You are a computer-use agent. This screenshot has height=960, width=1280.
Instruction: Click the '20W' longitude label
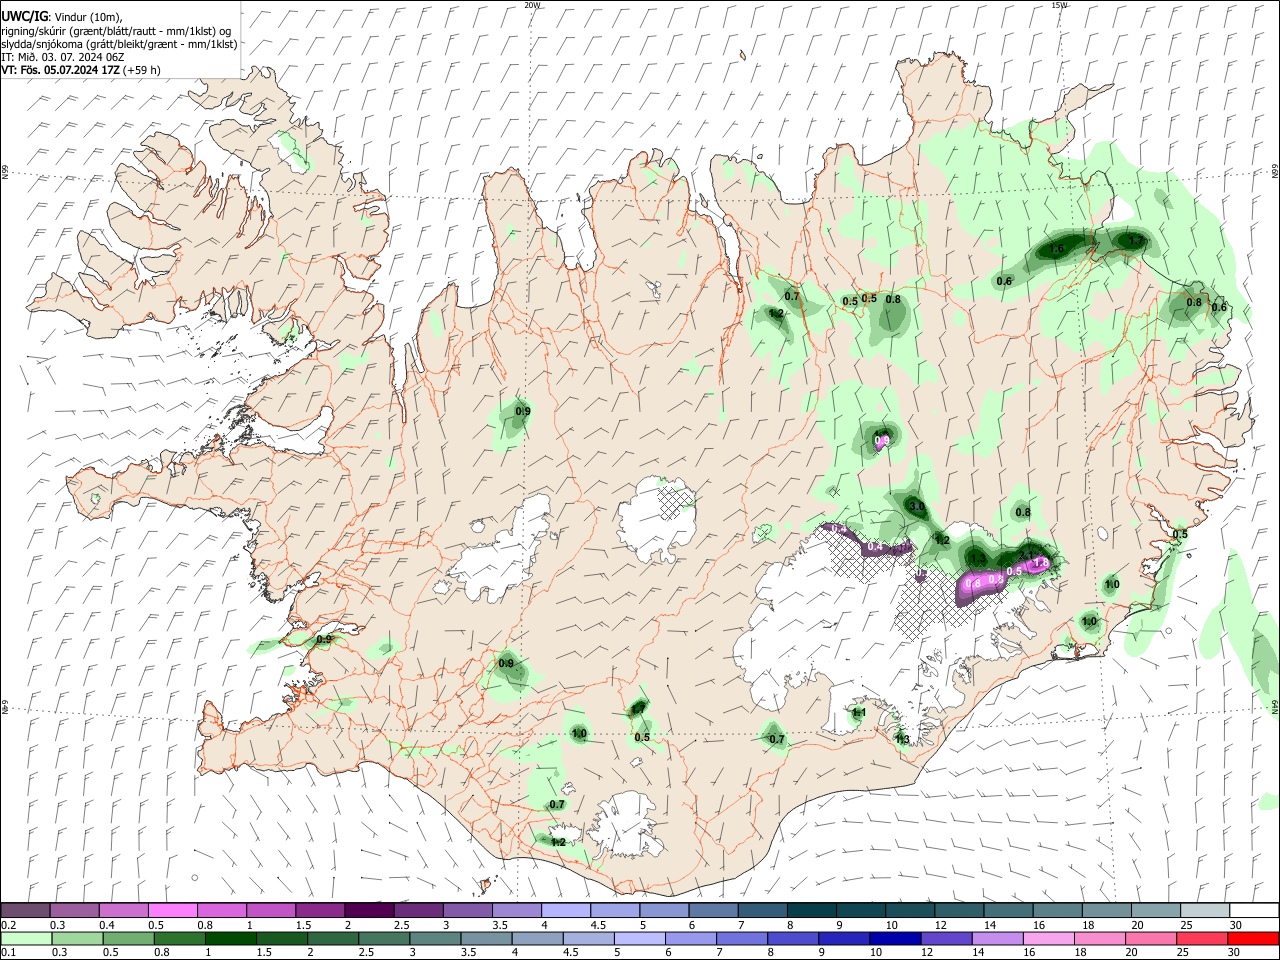pyautogui.click(x=532, y=5)
